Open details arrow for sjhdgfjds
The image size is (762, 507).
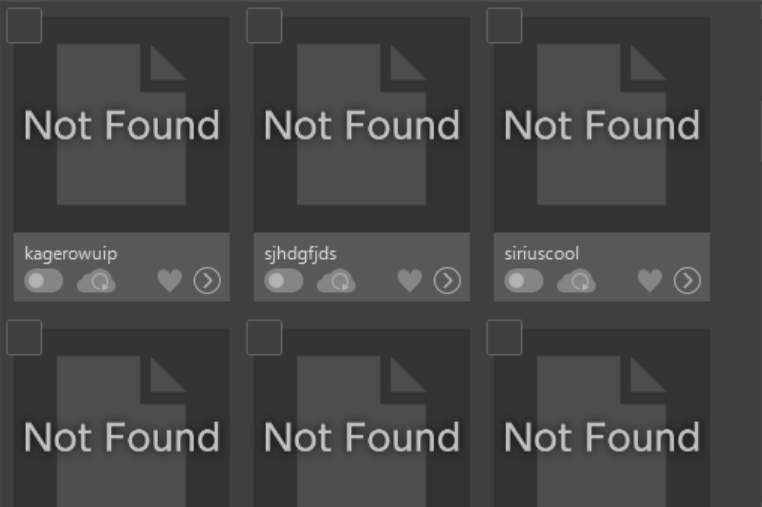pyautogui.click(x=447, y=280)
